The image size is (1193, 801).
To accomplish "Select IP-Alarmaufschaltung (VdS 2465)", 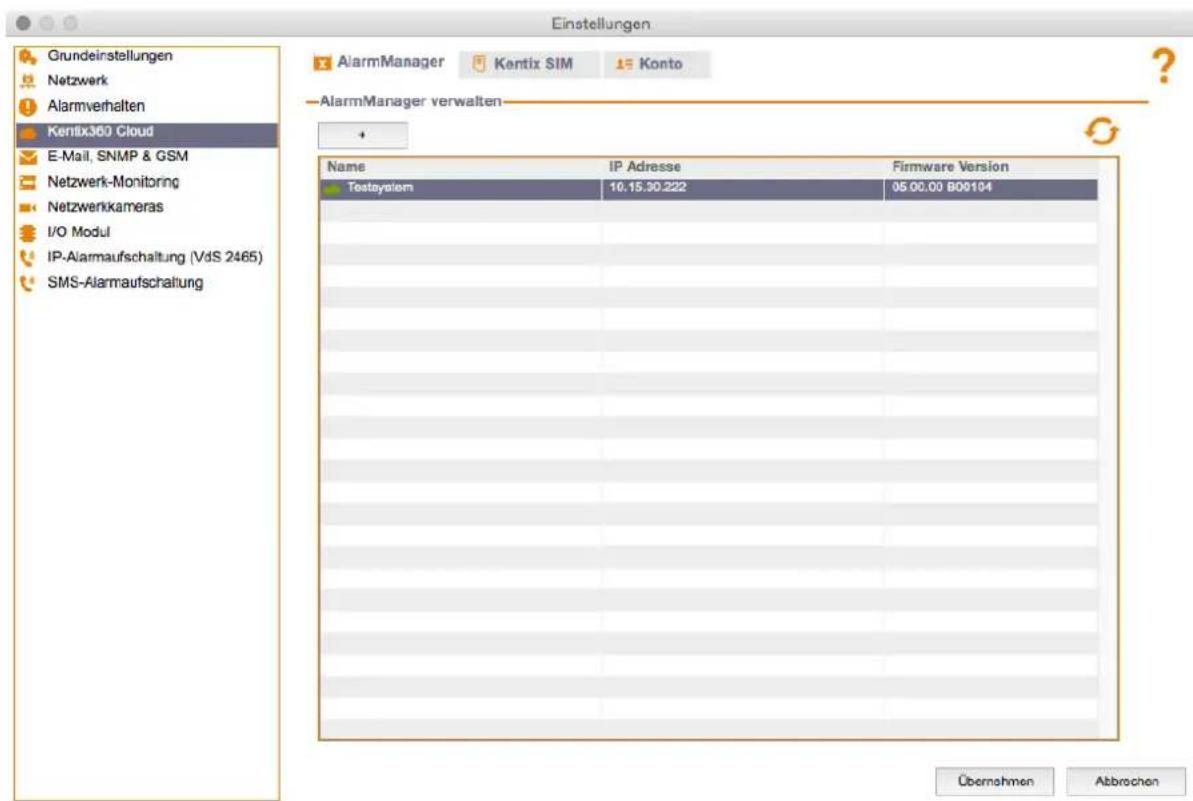I will click(x=154, y=257).
